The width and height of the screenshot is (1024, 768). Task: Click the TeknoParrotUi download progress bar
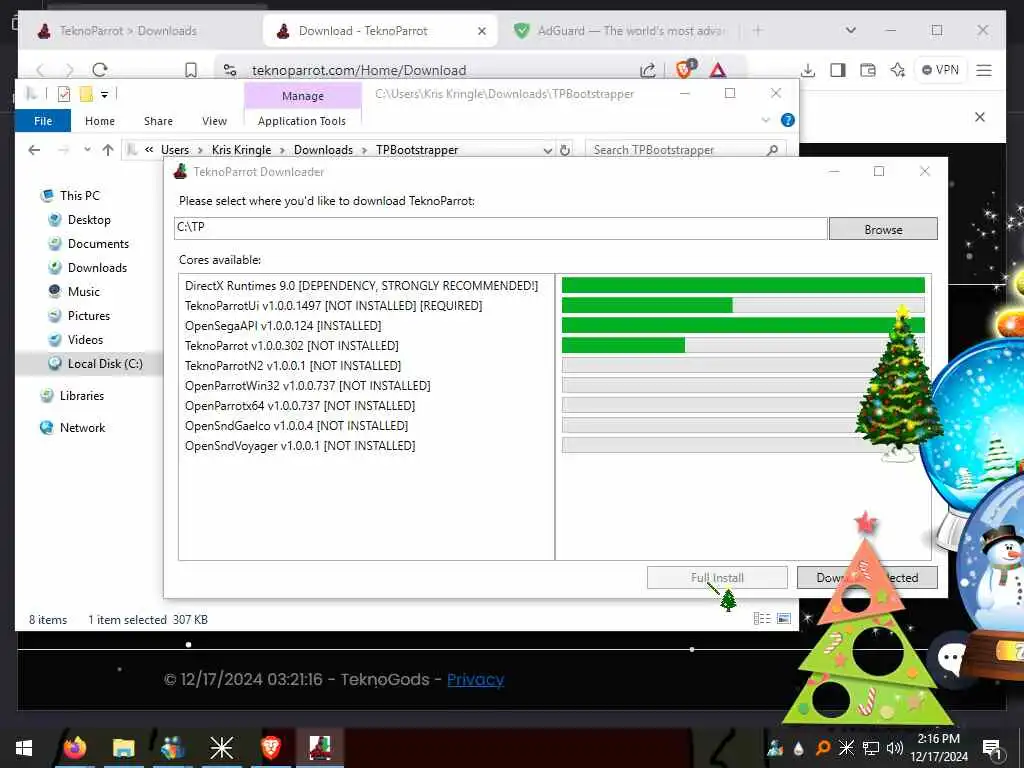743,305
